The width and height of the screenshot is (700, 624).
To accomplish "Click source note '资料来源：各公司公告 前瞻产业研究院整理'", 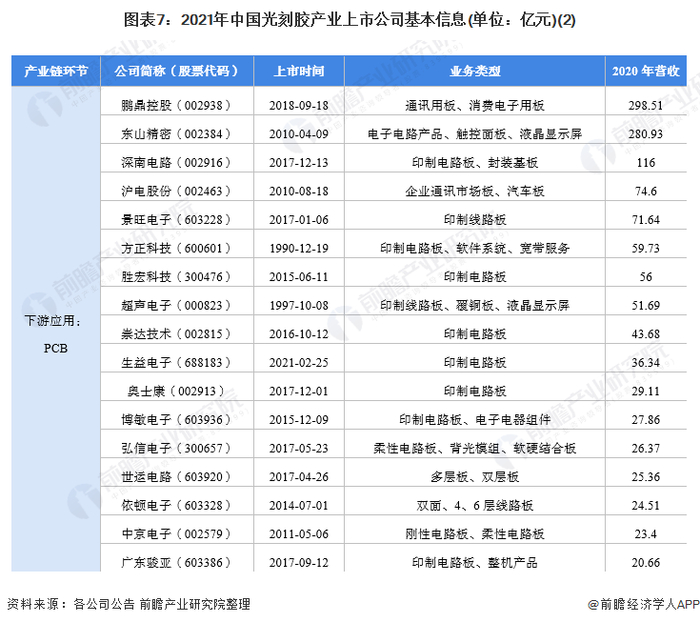I will point(129,604).
